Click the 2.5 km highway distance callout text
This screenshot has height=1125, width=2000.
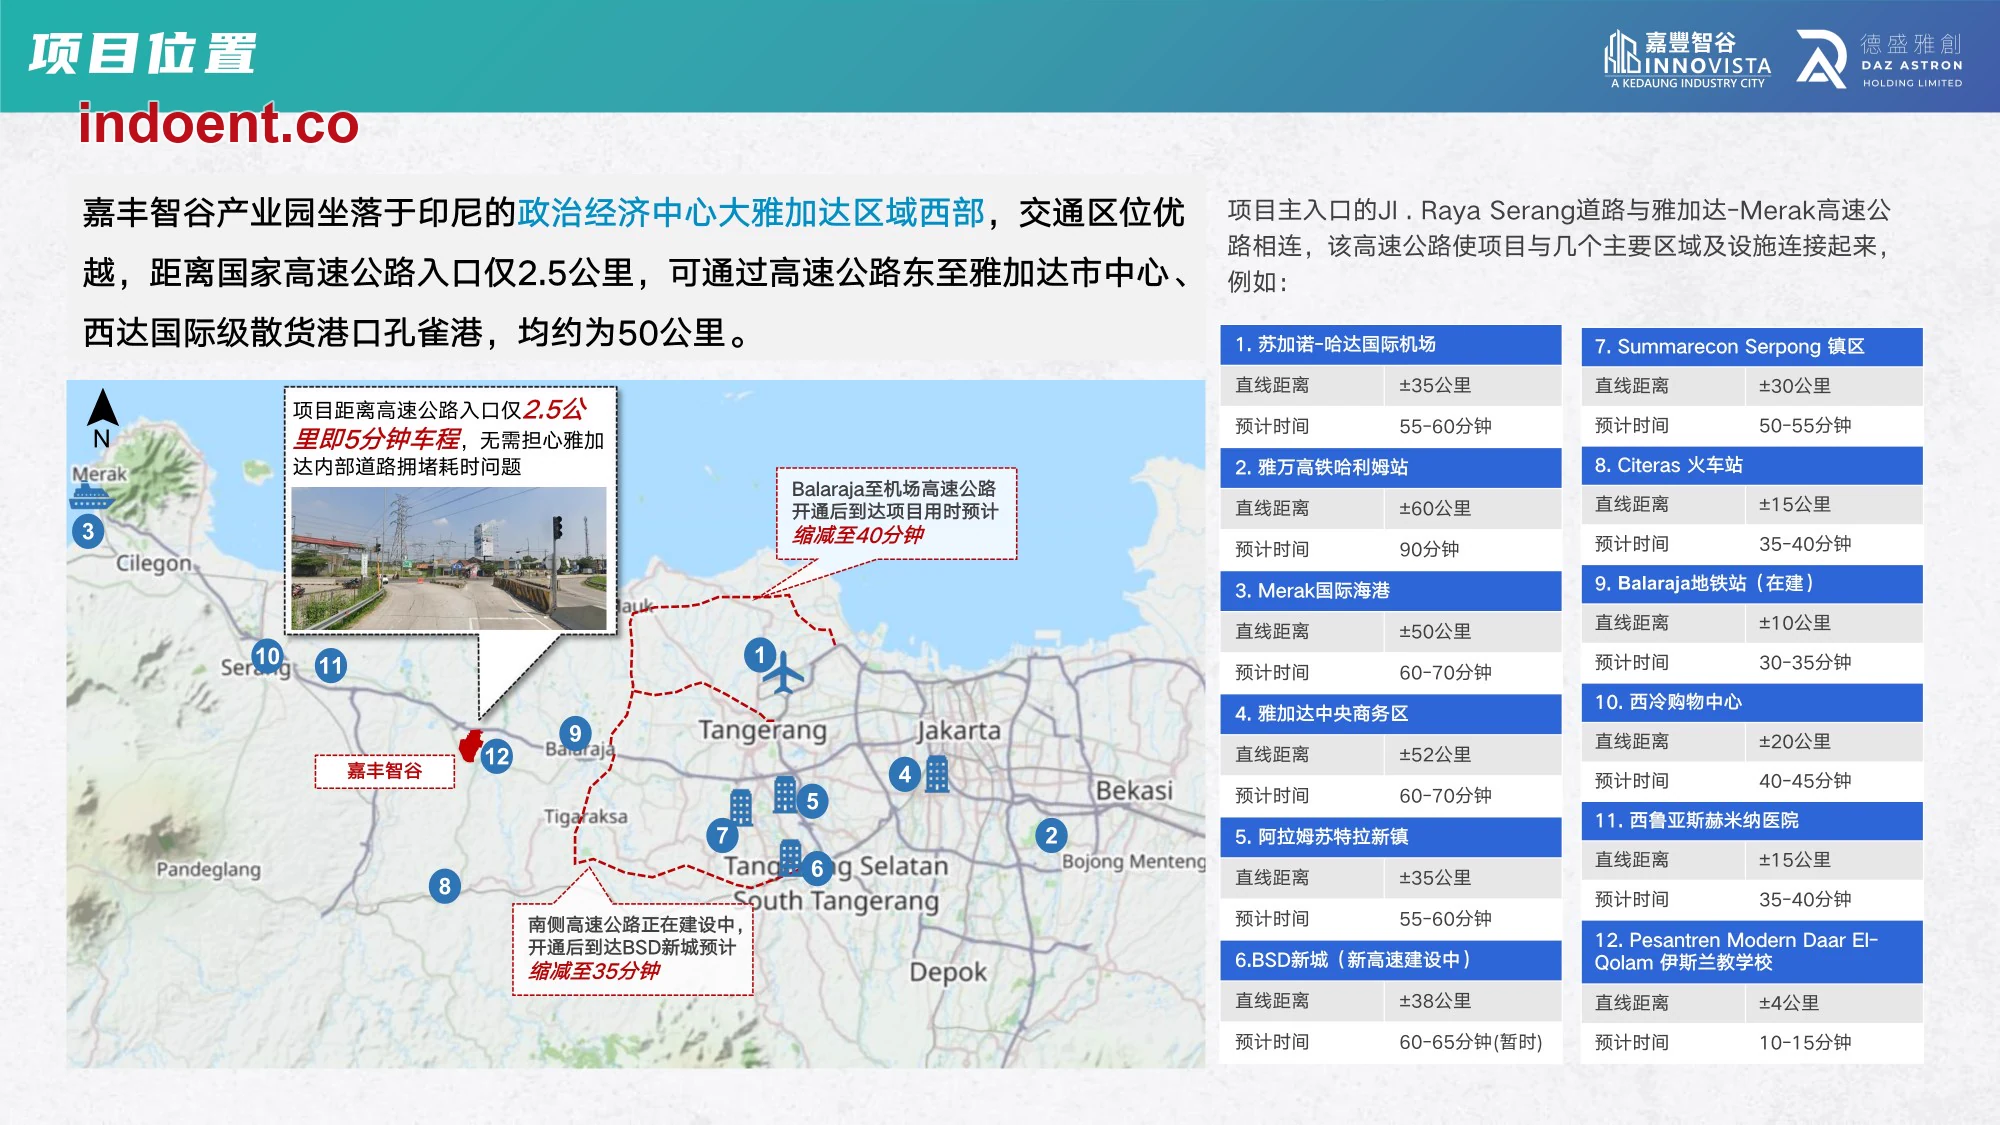[x=450, y=437]
